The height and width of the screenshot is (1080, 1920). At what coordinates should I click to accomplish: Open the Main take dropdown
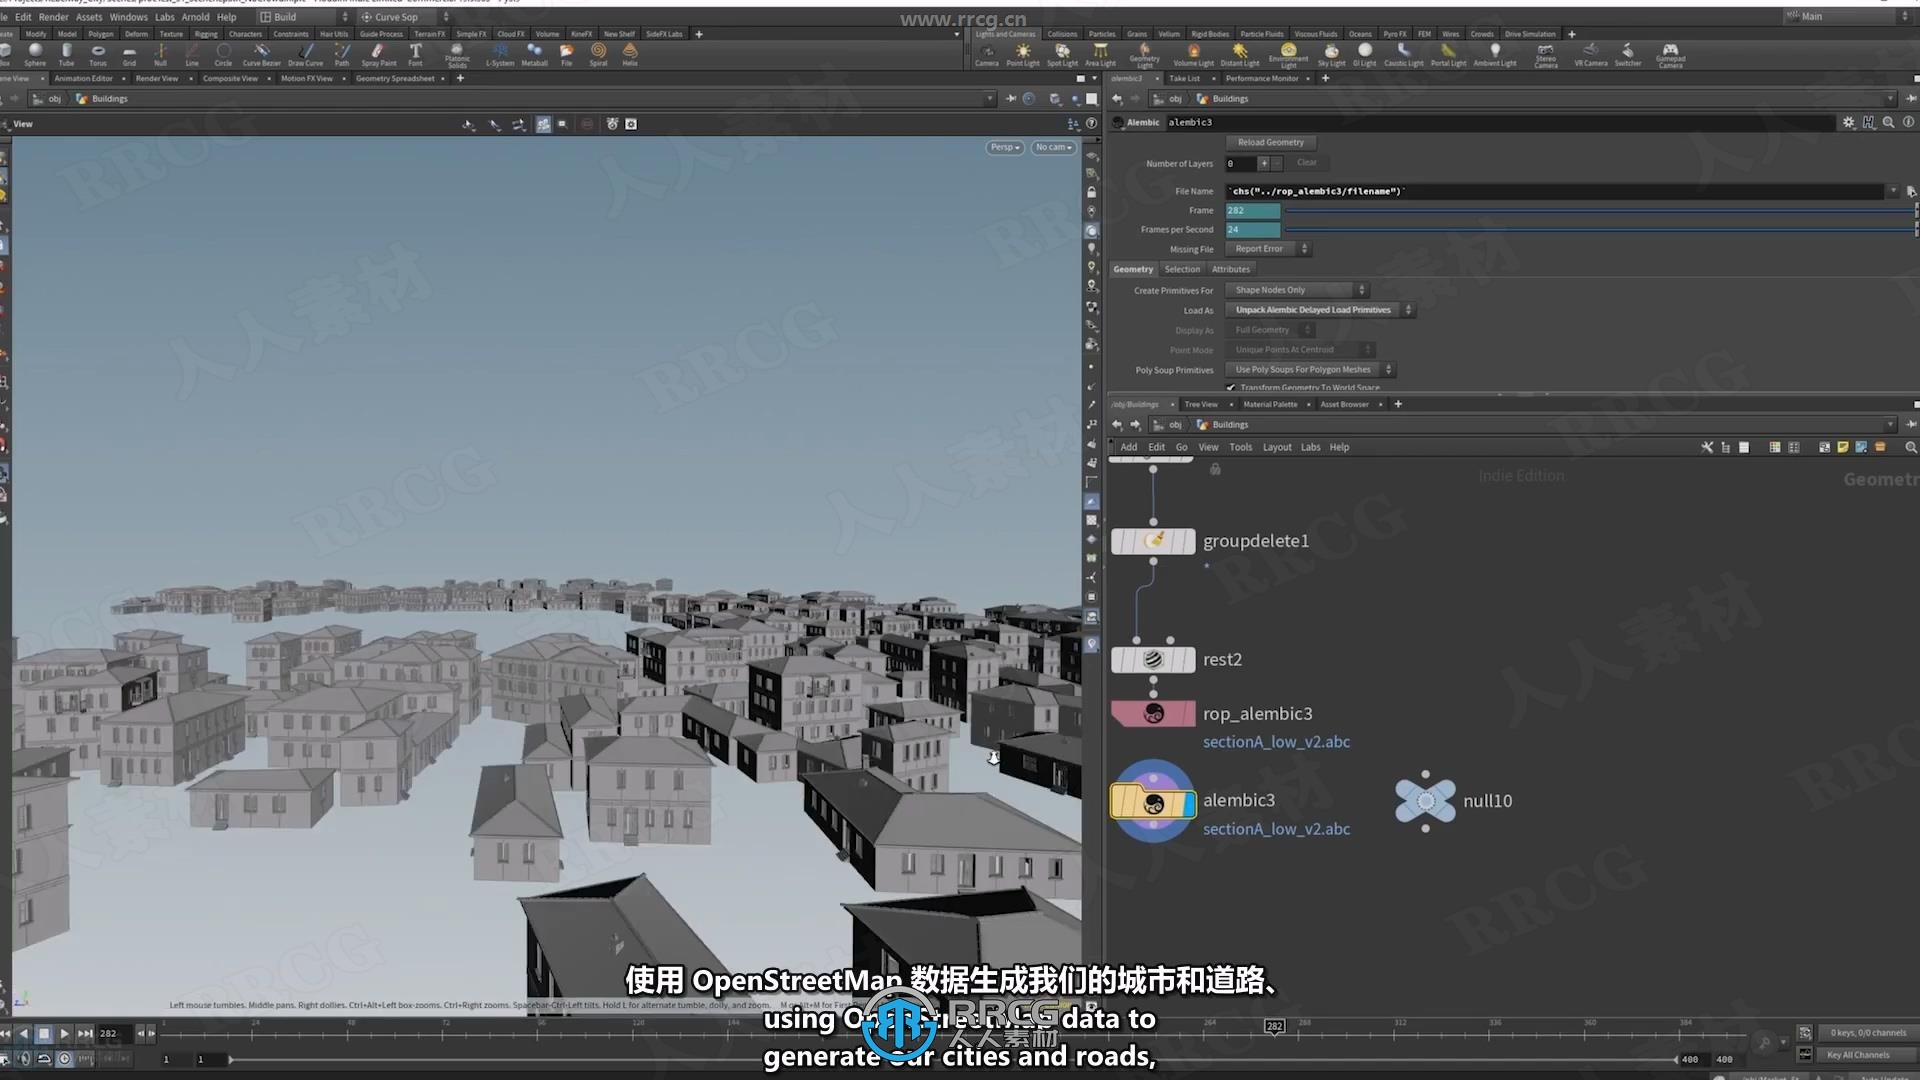click(1848, 16)
